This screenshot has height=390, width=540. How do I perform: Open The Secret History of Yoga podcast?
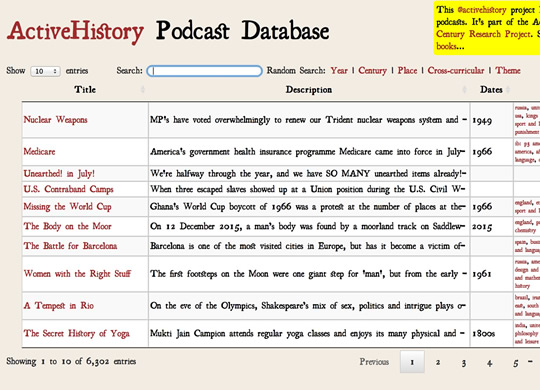76,333
